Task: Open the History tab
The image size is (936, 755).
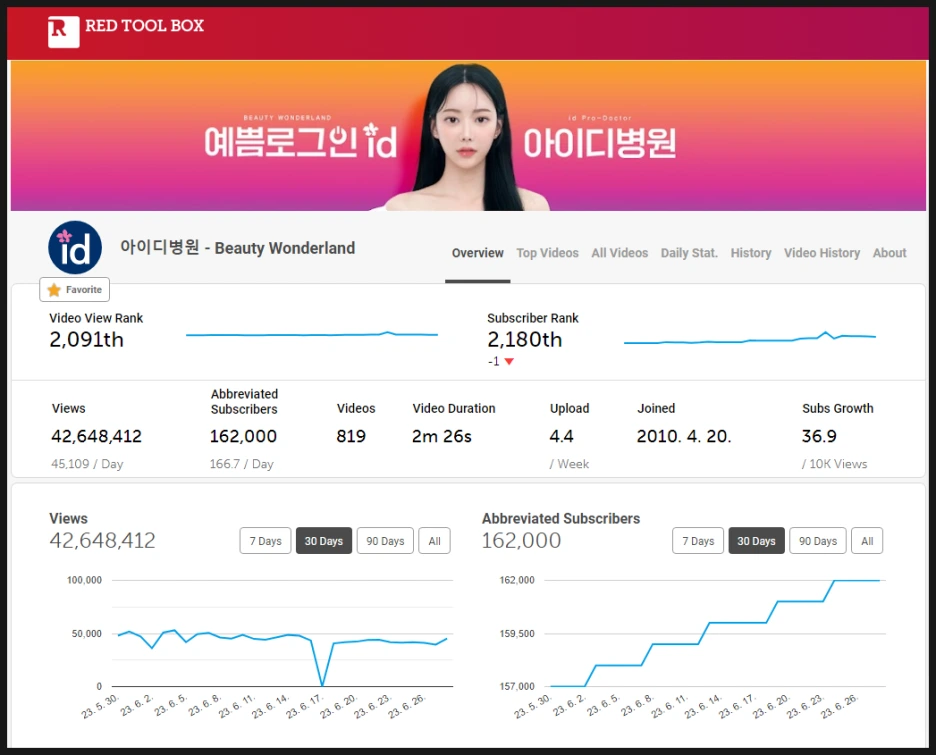Action: coord(751,253)
